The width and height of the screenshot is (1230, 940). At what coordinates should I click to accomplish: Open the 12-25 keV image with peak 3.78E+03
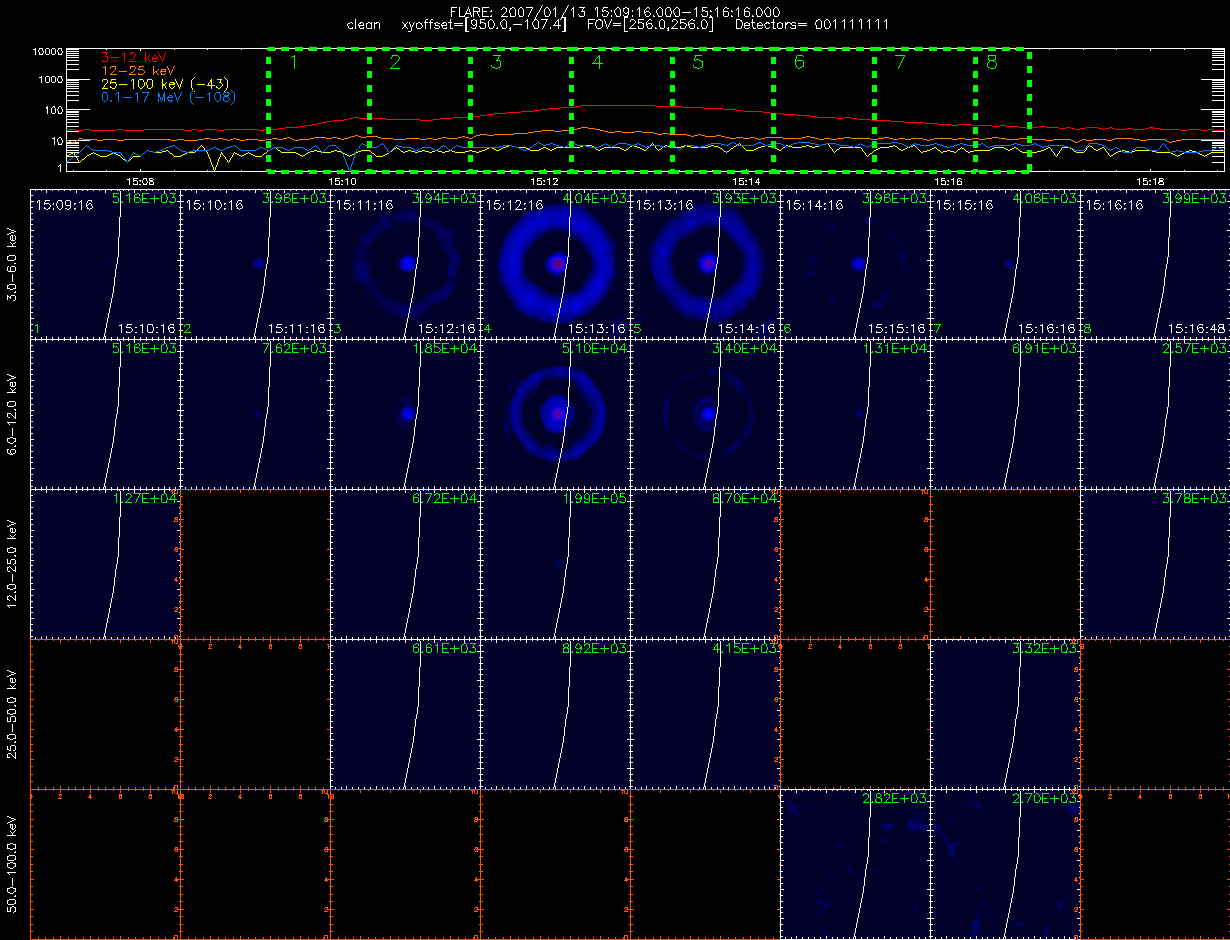(x=1155, y=563)
